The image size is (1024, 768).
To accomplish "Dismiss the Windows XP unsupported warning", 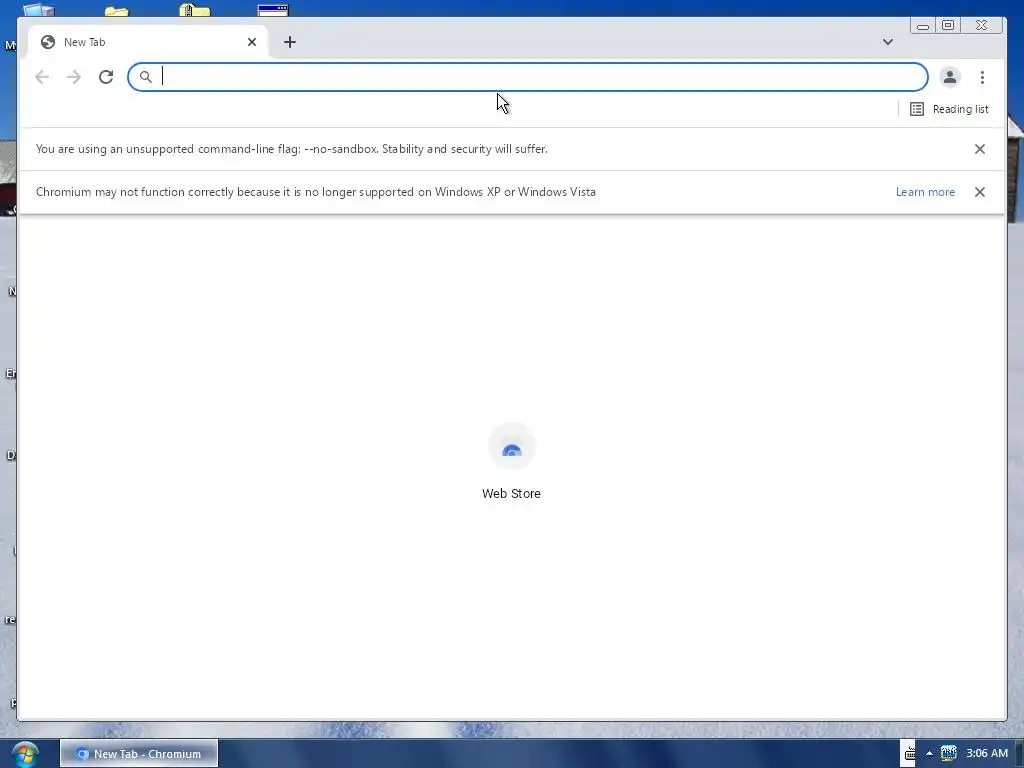I will (980, 192).
